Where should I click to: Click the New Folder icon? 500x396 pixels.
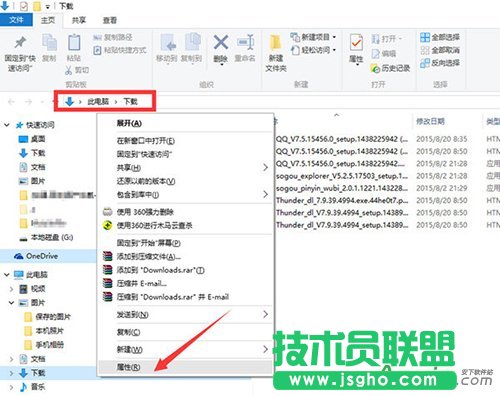pyautogui.click(x=276, y=43)
